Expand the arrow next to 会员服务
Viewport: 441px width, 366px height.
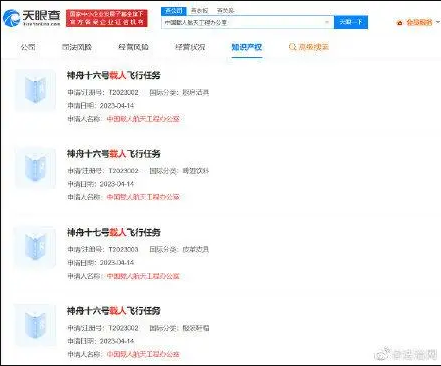438,22
